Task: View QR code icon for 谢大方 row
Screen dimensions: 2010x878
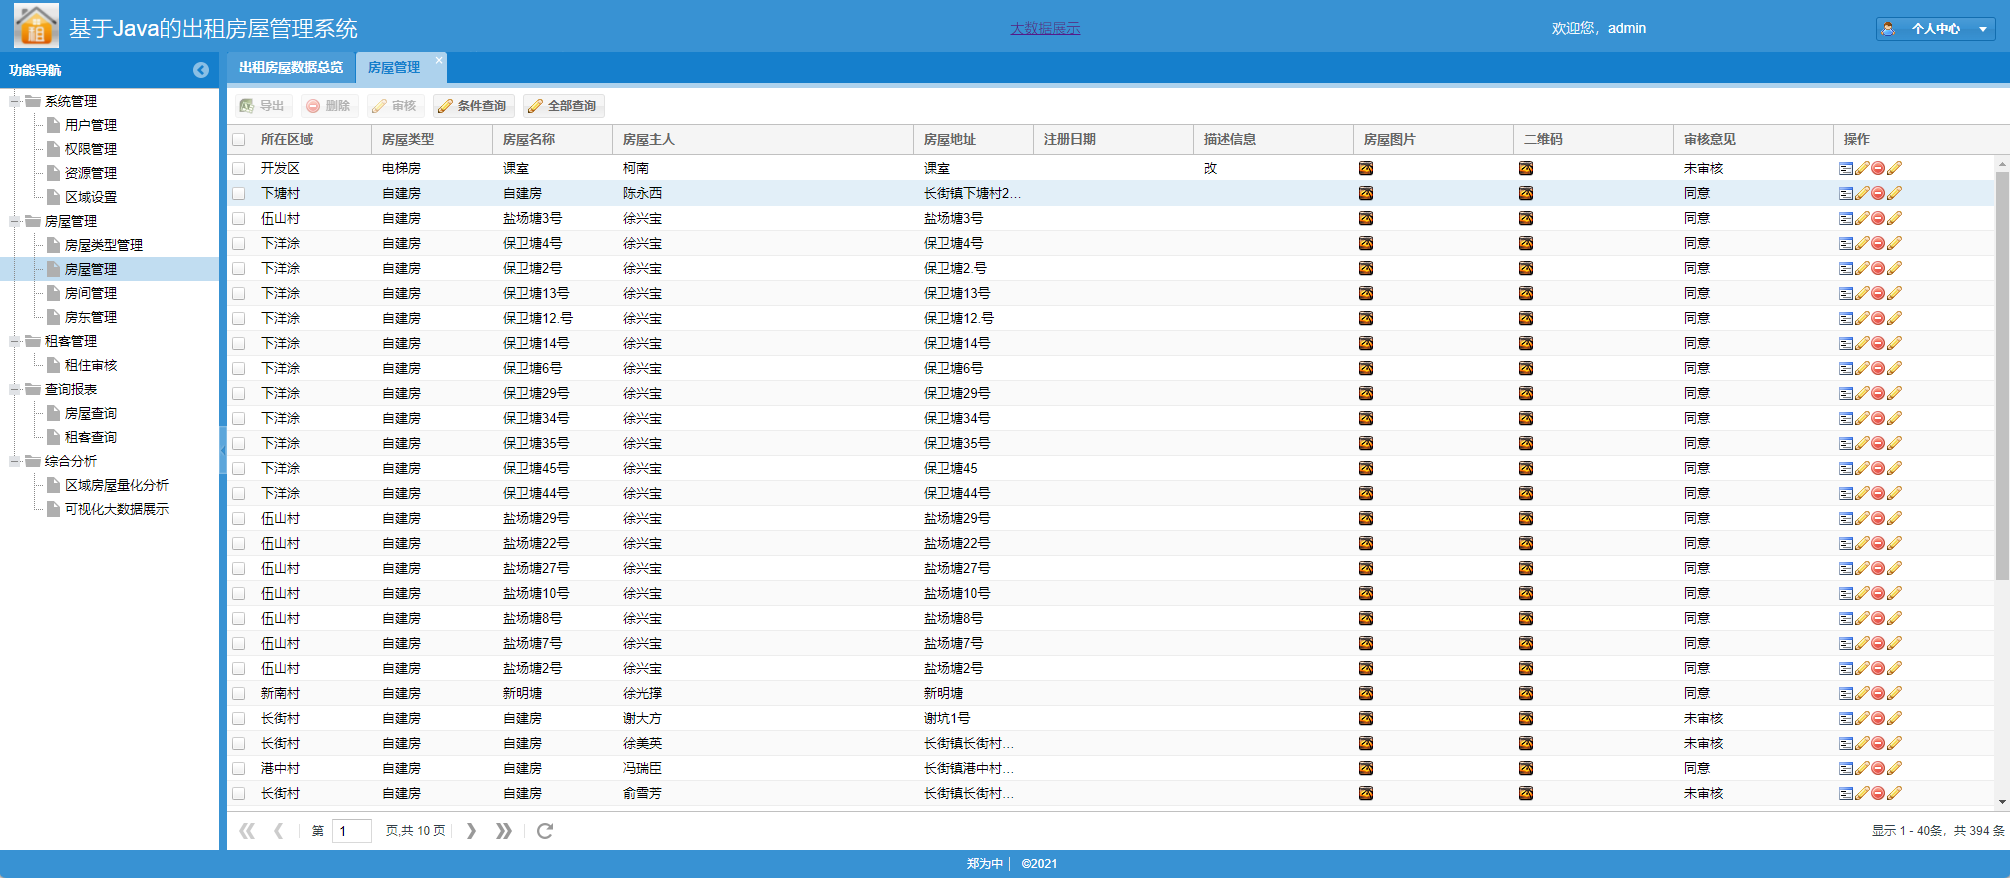Action: (x=1526, y=718)
